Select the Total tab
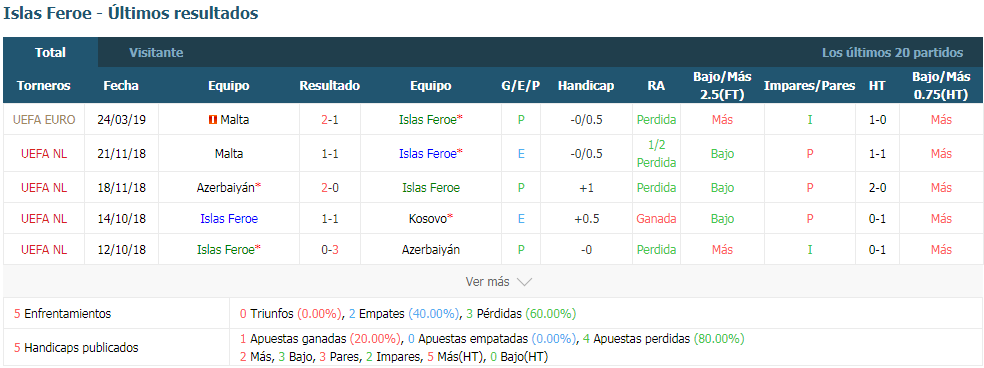The height and width of the screenshot is (368, 984). 51,53
